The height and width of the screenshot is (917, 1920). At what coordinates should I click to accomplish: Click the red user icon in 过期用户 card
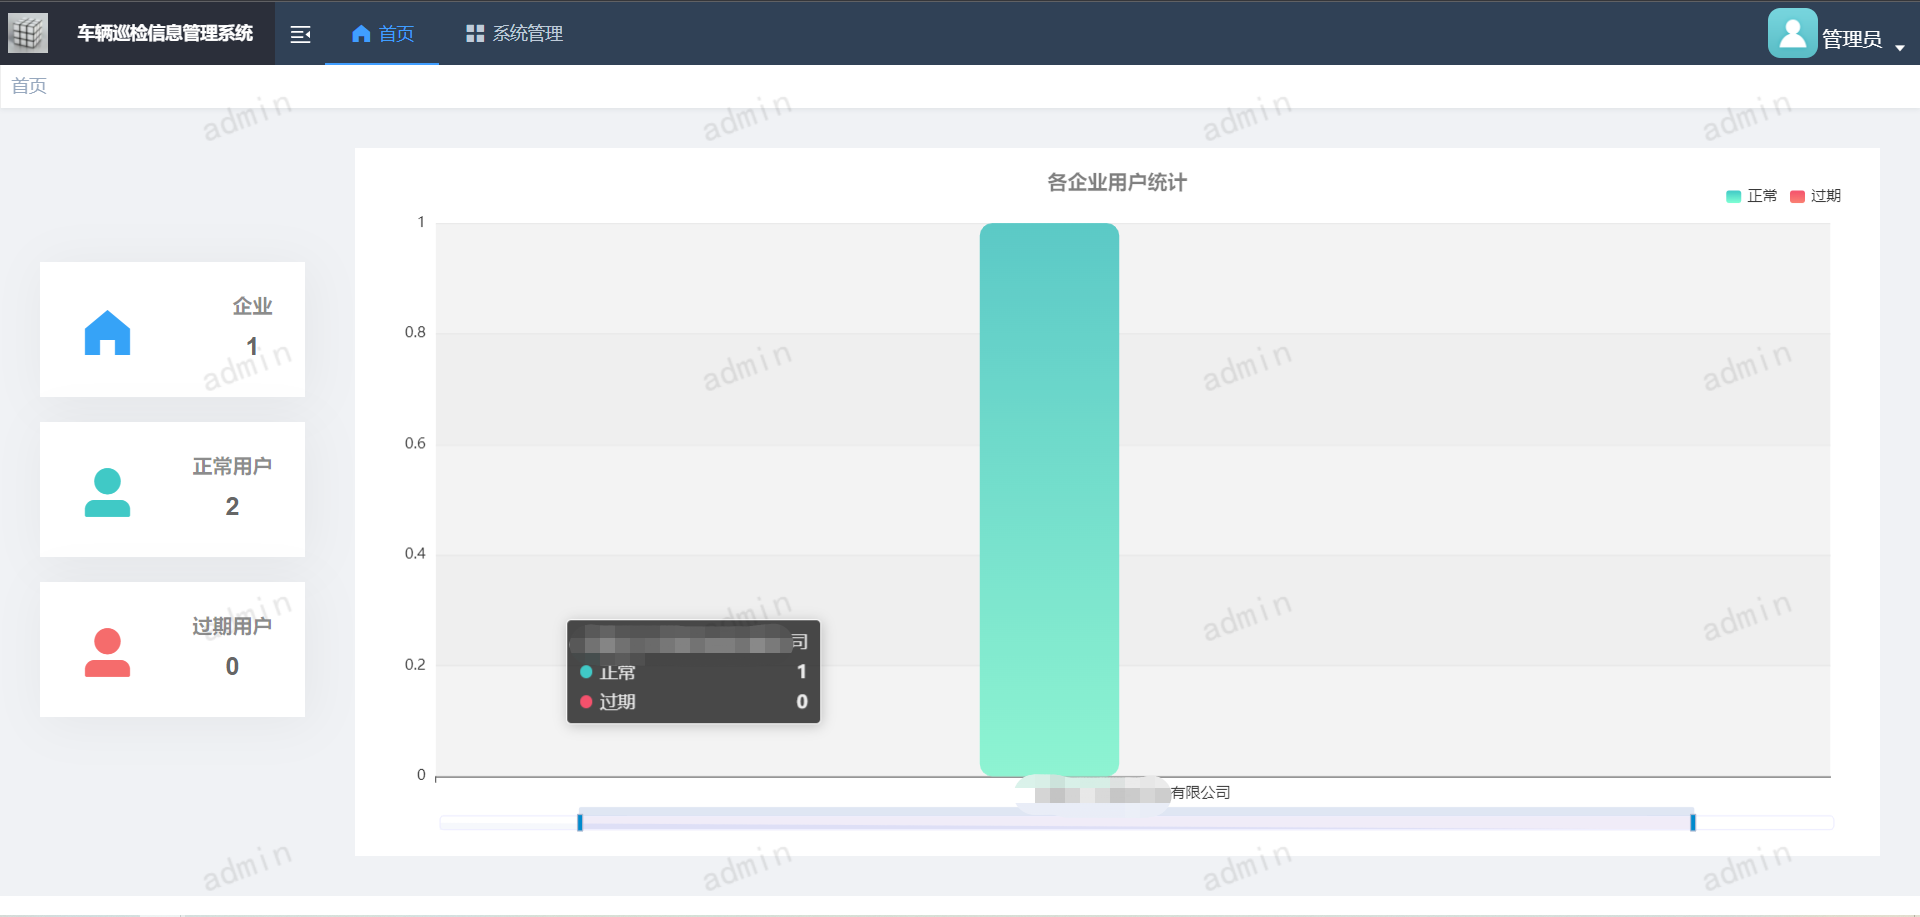[107, 652]
